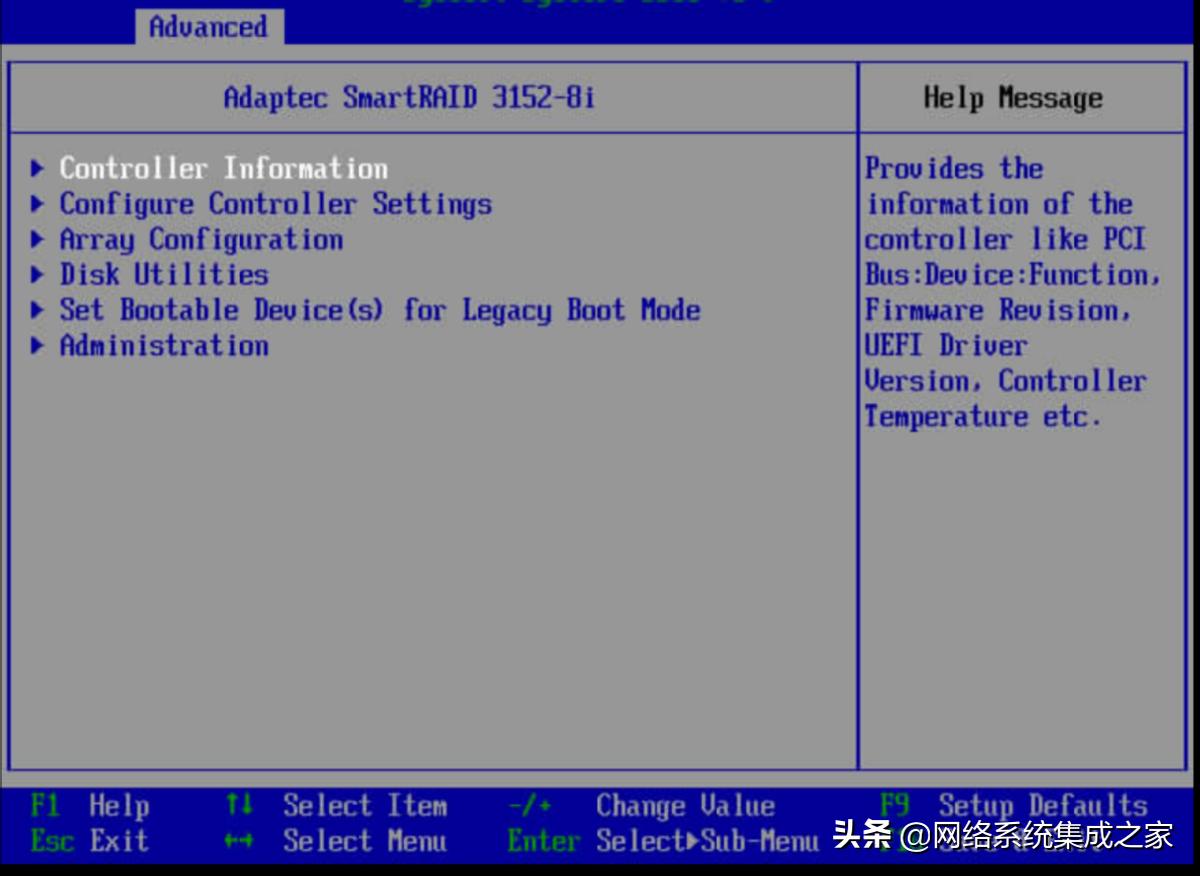
Task: Expand the arrow beside Administration
Action: (x=37, y=345)
